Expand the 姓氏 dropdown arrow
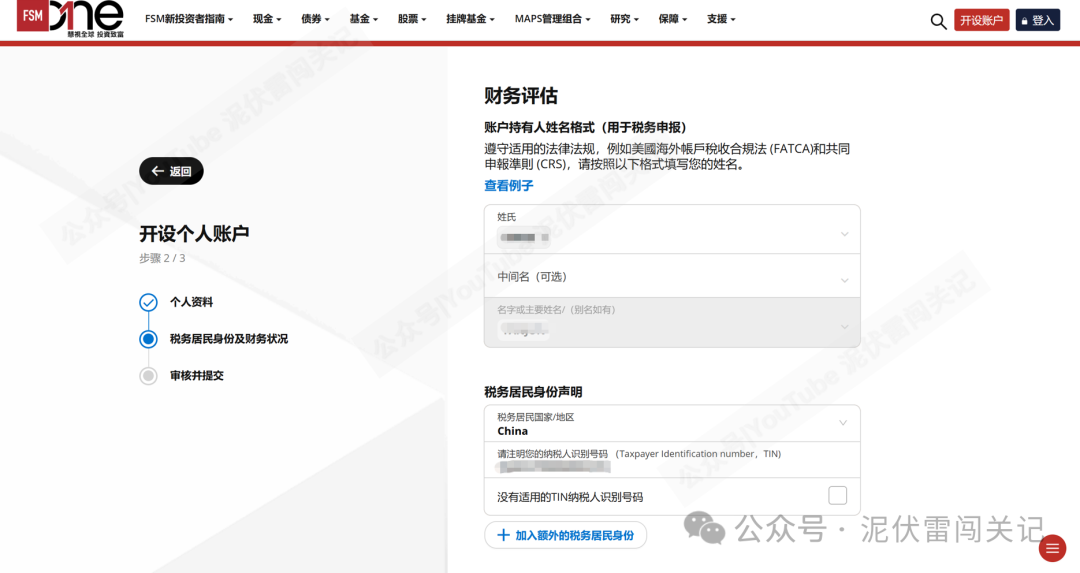1080x573 pixels. pyautogui.click(x=844, y=234)
